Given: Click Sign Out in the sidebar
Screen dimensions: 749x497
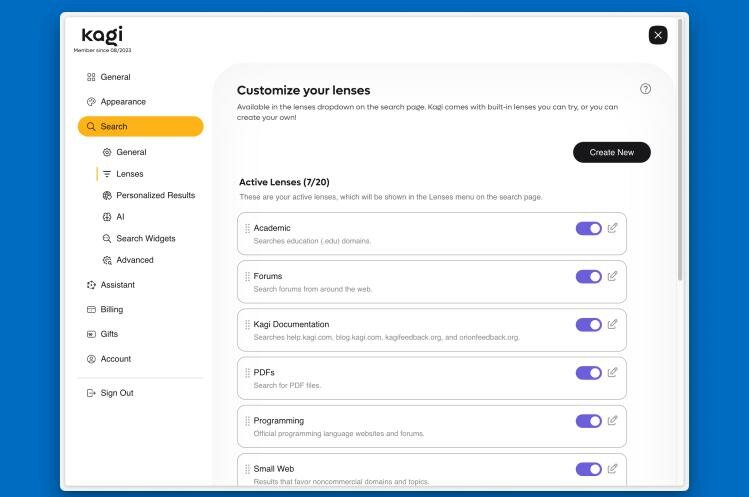Looking at the screenshot, I should click(116, 393).
